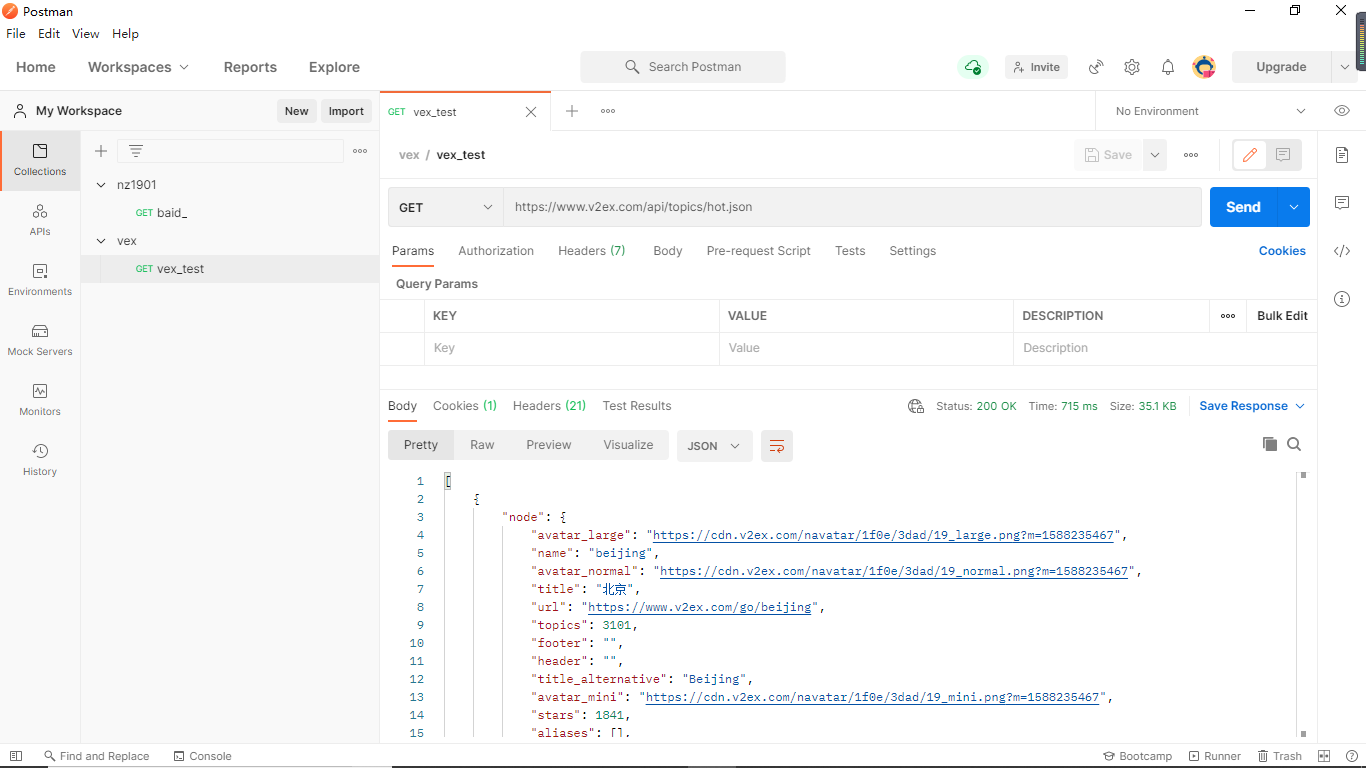
Task: Open the notifications bell icon
Action: point(1168,67)
